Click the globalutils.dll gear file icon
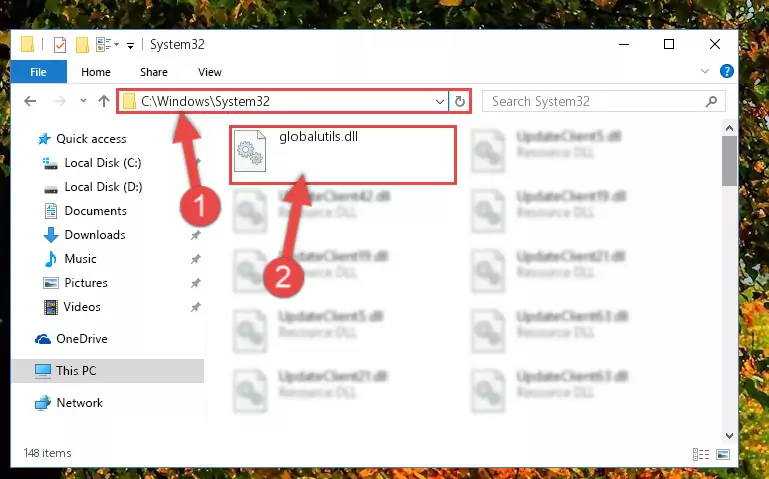Image resolution: width=769 pixels, height=479 pixels. 250,151
